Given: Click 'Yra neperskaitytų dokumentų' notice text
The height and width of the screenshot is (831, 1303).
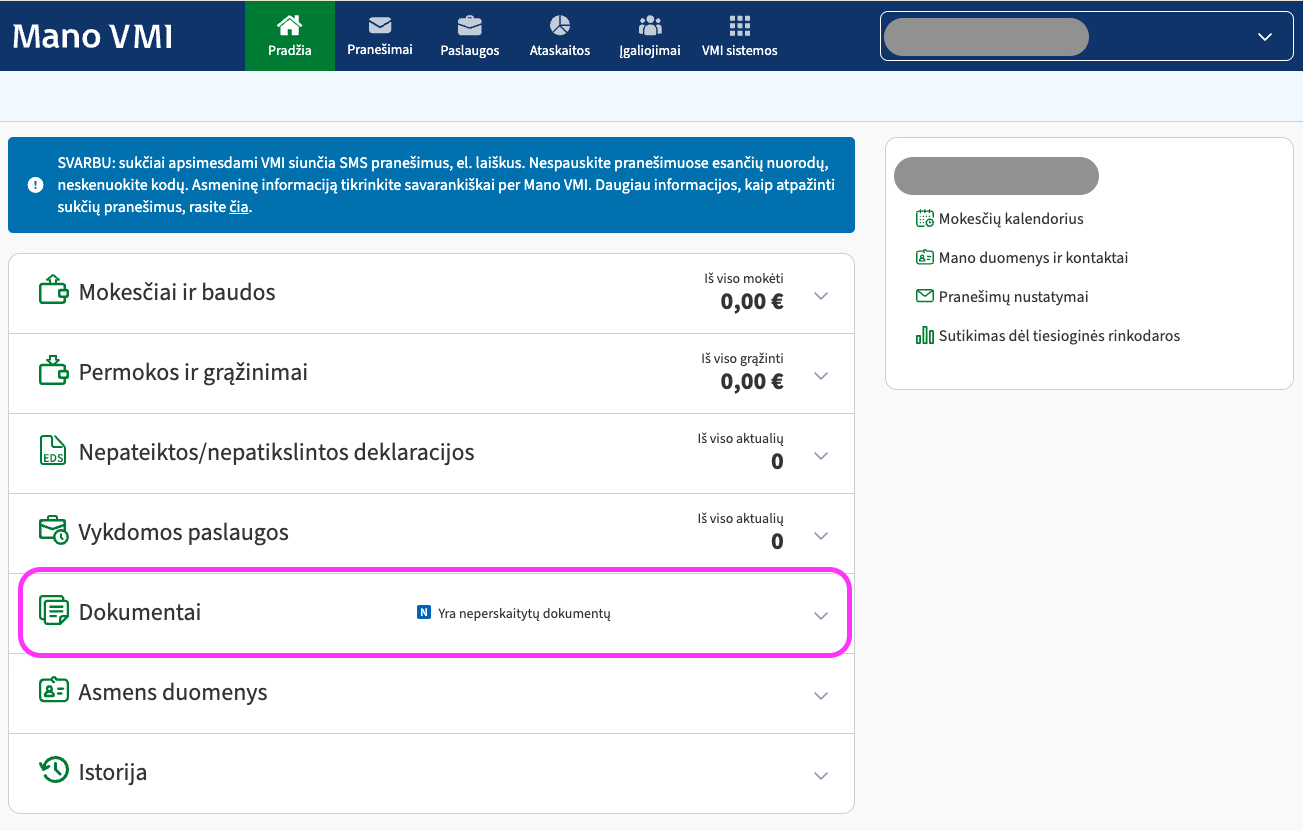Looking at the screenshot, I should [x=524, y=613].
